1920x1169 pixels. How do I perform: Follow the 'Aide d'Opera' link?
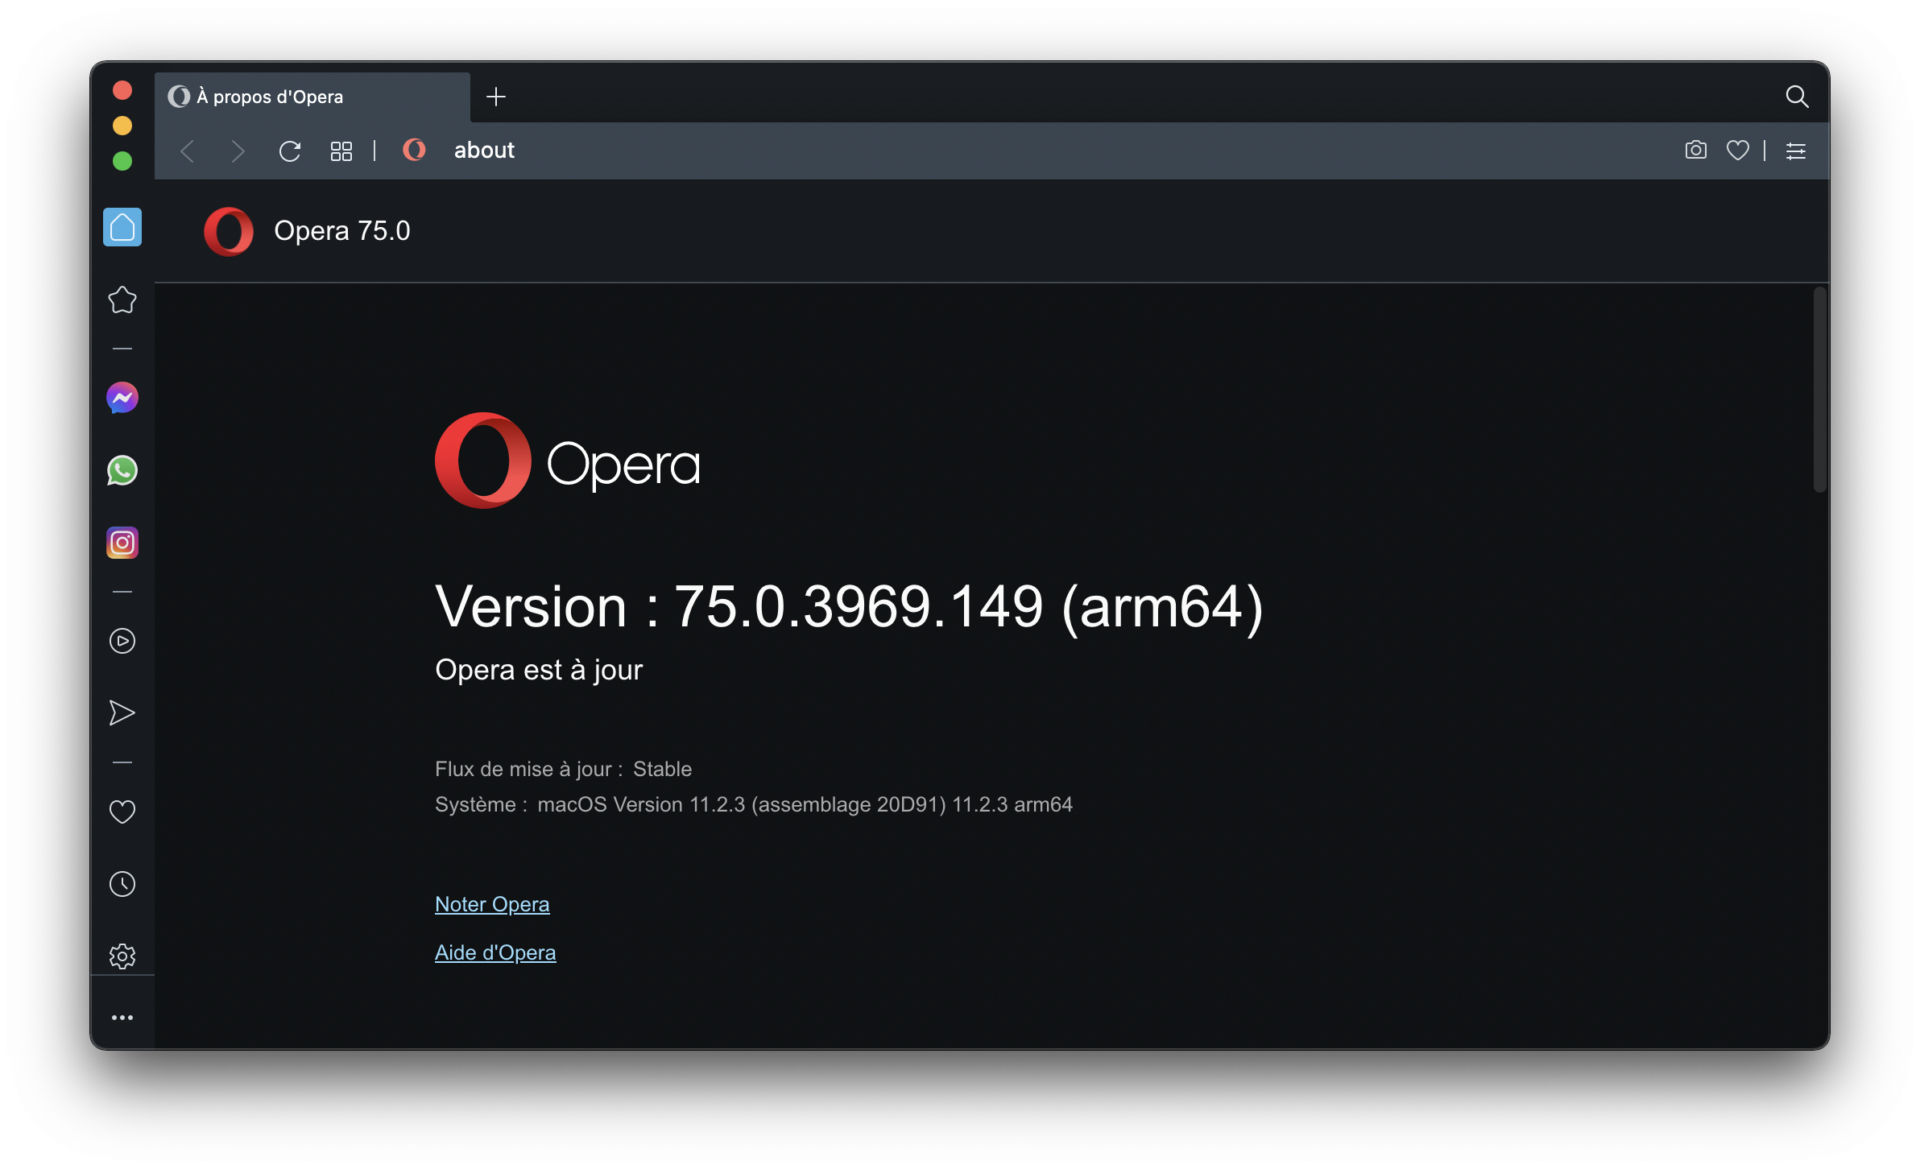(495, 952)
